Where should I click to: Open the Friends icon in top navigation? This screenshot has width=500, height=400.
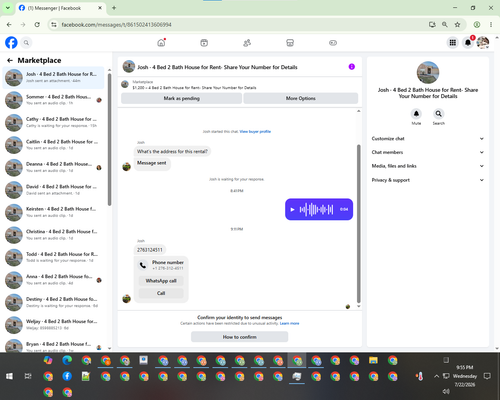(x=247, y=43)
